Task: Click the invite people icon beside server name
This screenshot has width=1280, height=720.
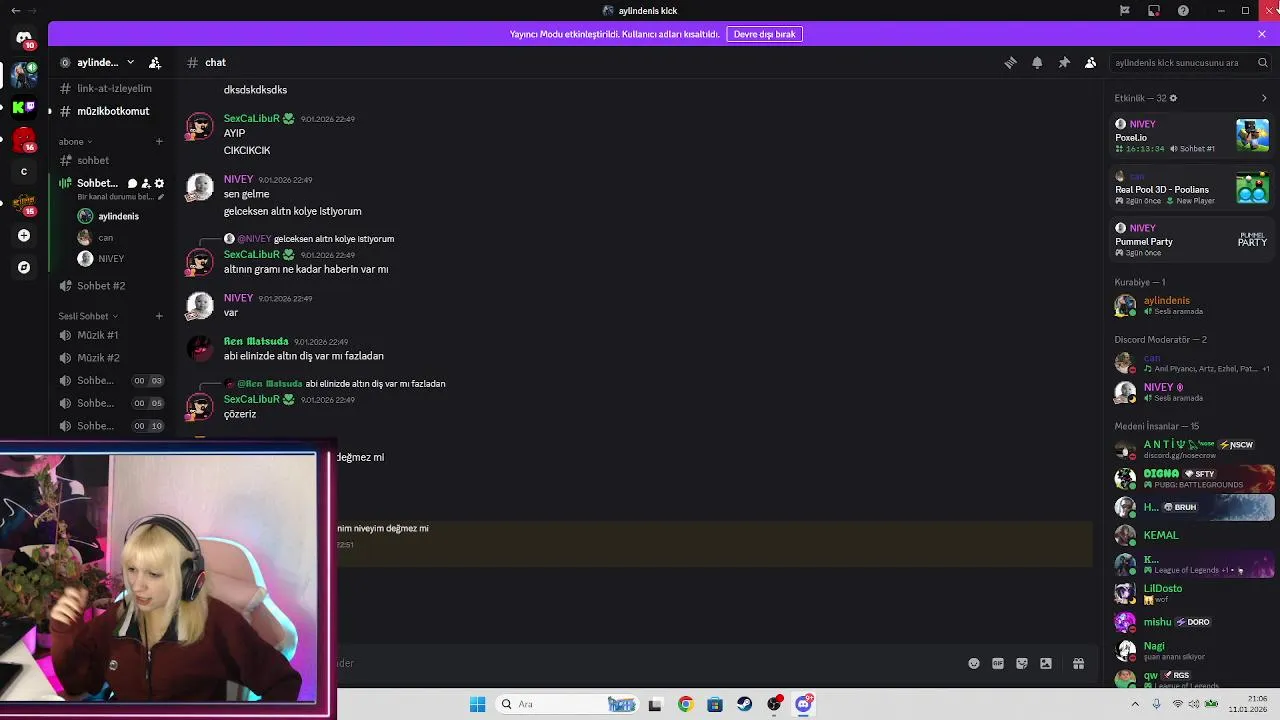Action: 155,62
